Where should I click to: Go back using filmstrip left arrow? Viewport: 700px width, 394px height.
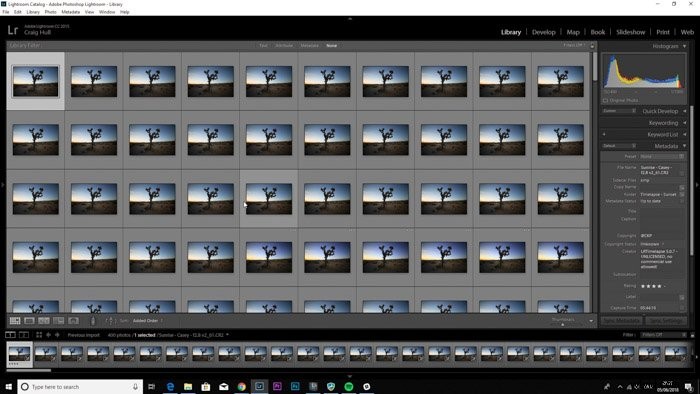click(x=48, y=335)
